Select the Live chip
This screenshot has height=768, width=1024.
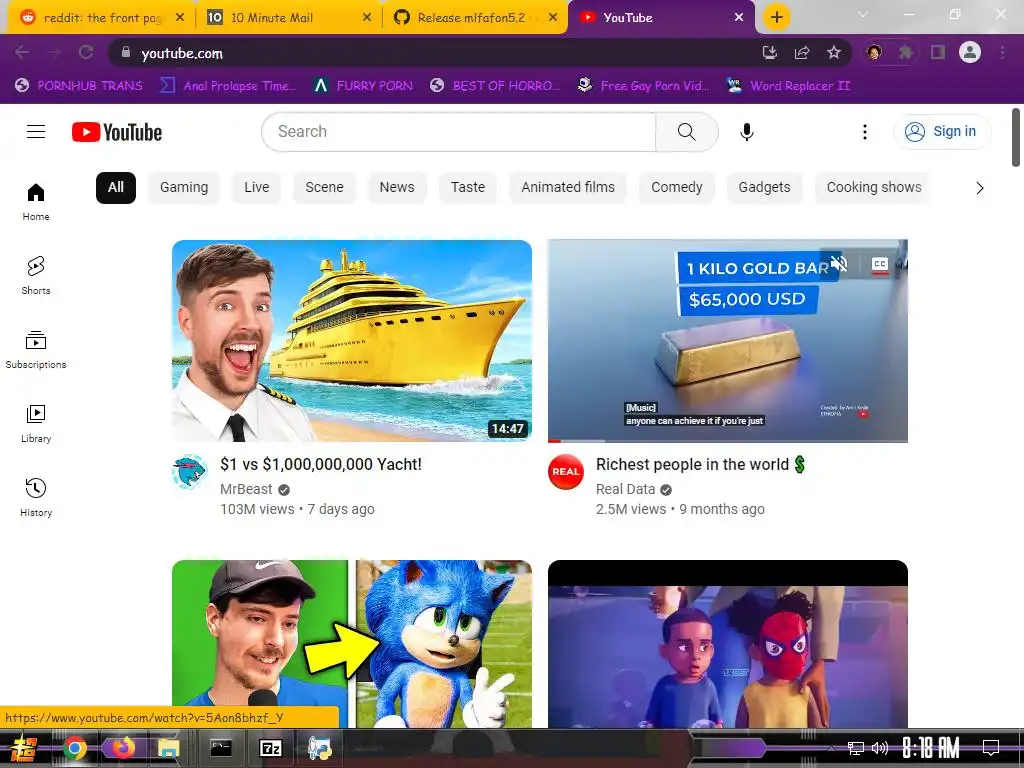coord(257,188)
